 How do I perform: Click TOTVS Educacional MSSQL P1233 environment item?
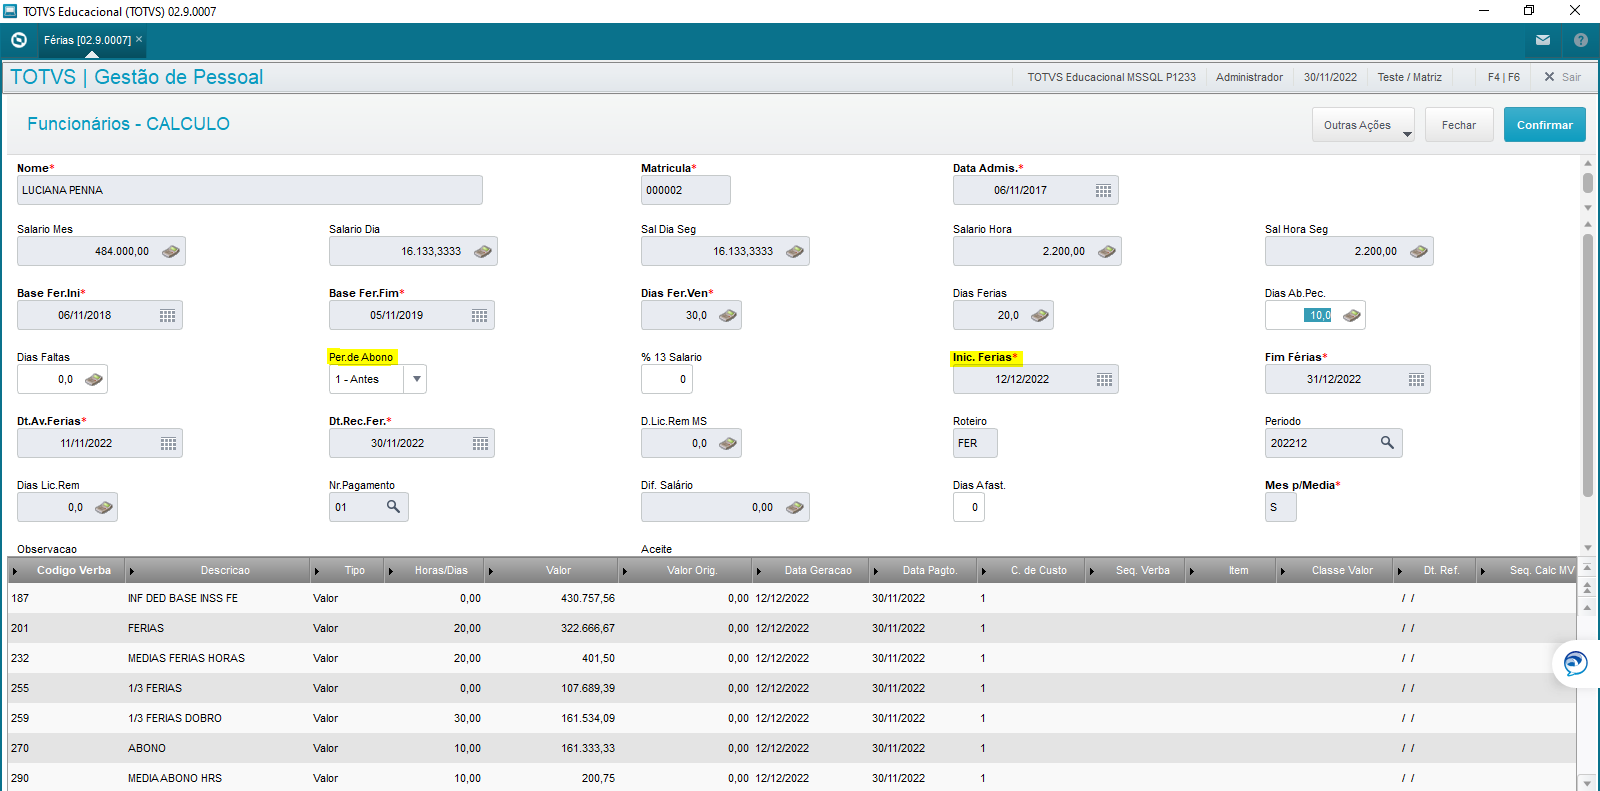(x=1111, y=77)
